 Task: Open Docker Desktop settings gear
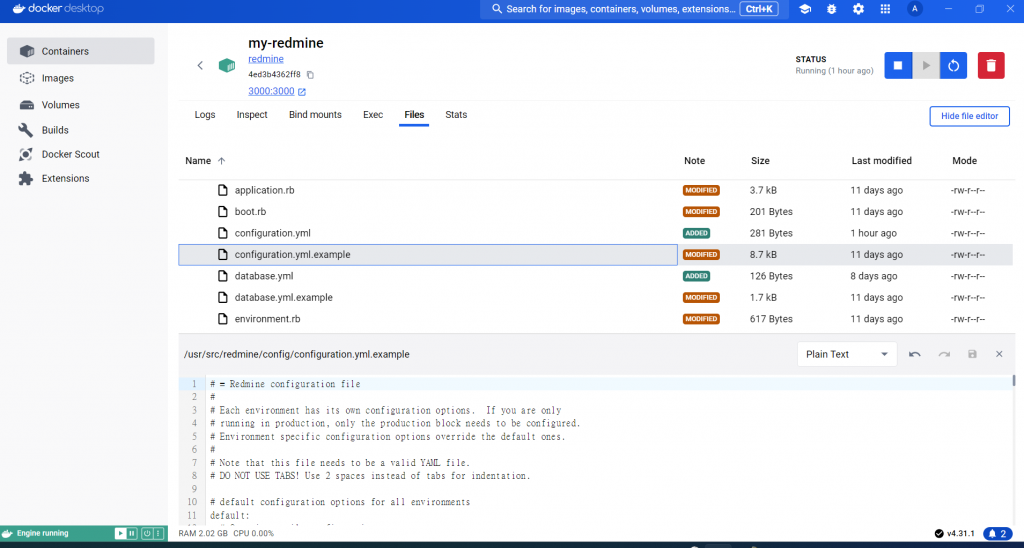click(858, 9)
